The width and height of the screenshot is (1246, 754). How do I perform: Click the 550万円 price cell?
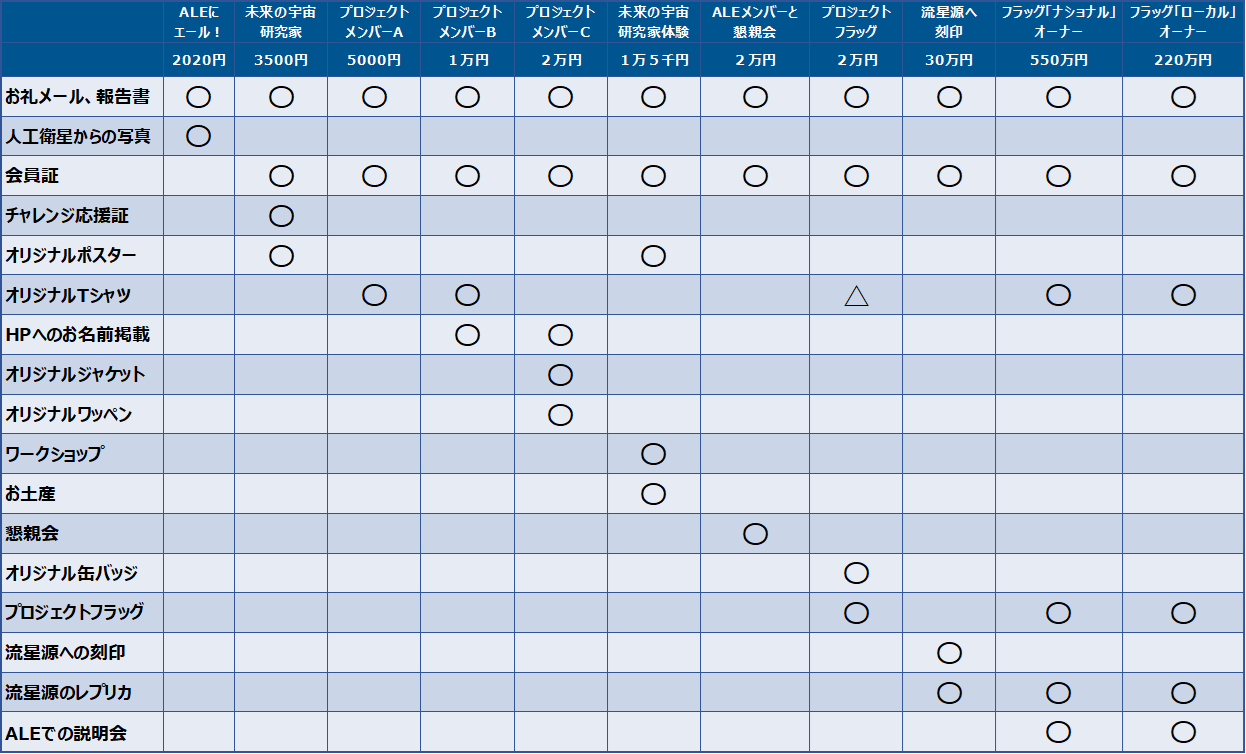coord(1058,60)
